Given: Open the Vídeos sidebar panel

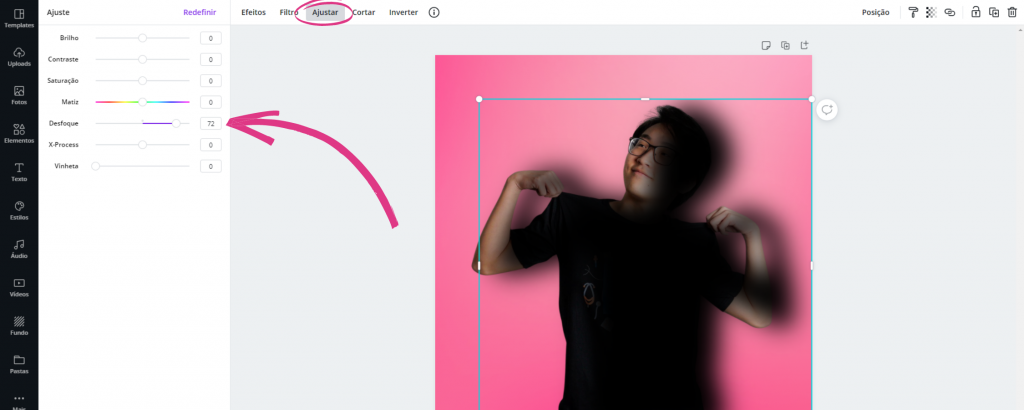Looking at the screenshot, I should click(x=19, y=287).
